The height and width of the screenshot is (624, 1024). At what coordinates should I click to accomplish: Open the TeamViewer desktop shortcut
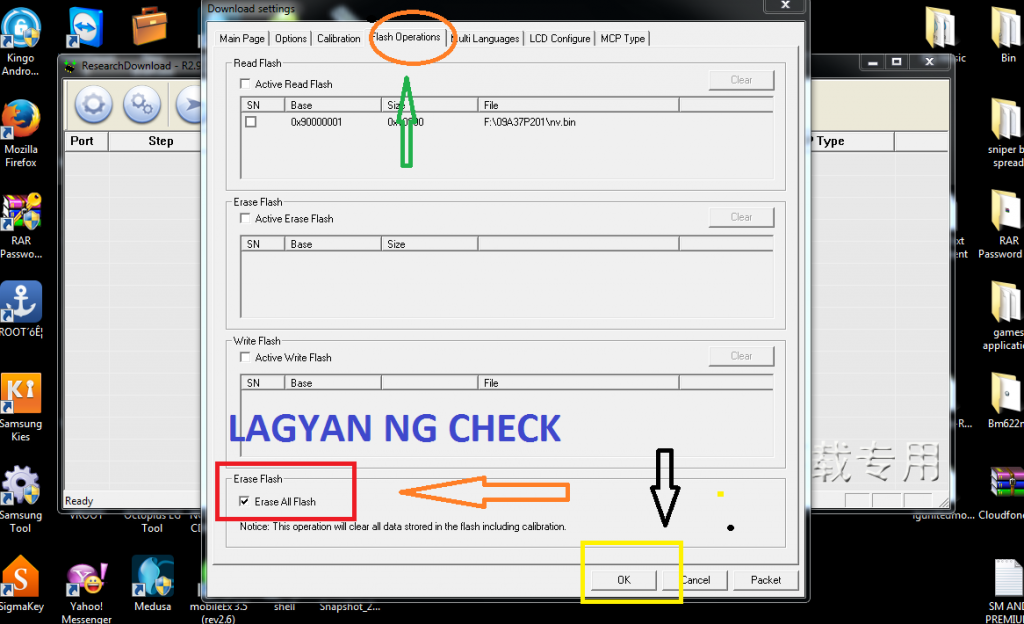(89, 26)
